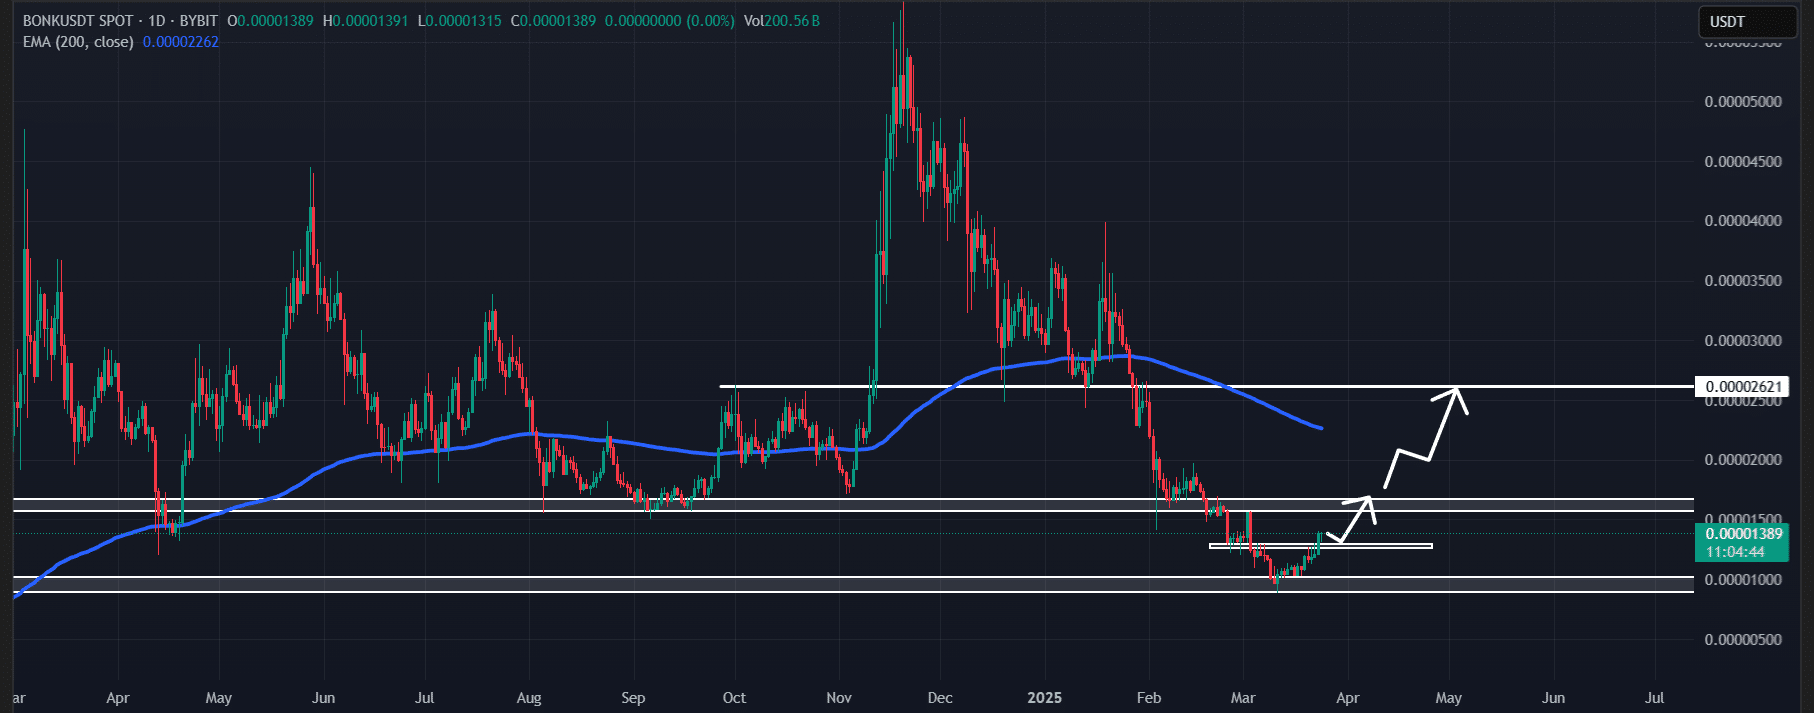This screenshot has height=713, width=1814.
Task: Click the blue EMA value 0.00002262
Action: point(180,42)
